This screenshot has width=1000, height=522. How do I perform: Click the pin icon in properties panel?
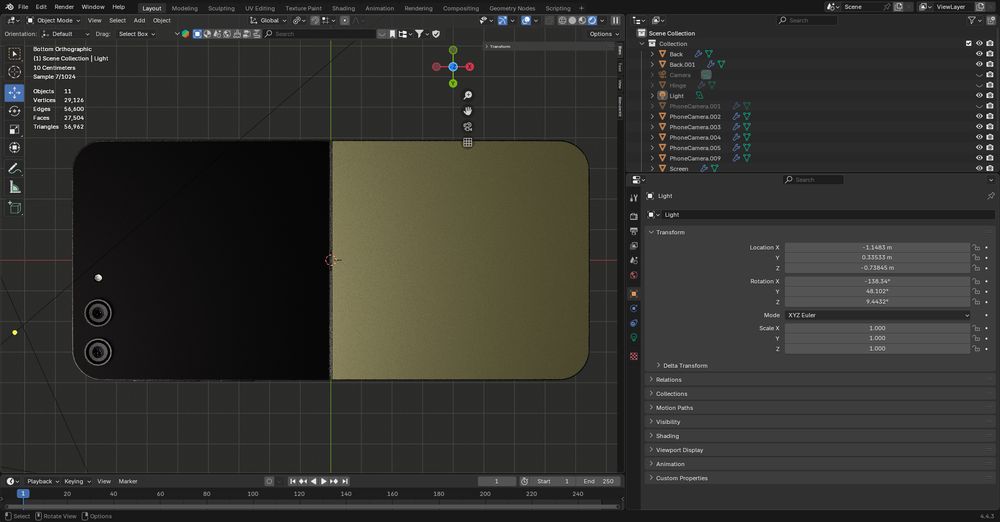pos(990,196)
